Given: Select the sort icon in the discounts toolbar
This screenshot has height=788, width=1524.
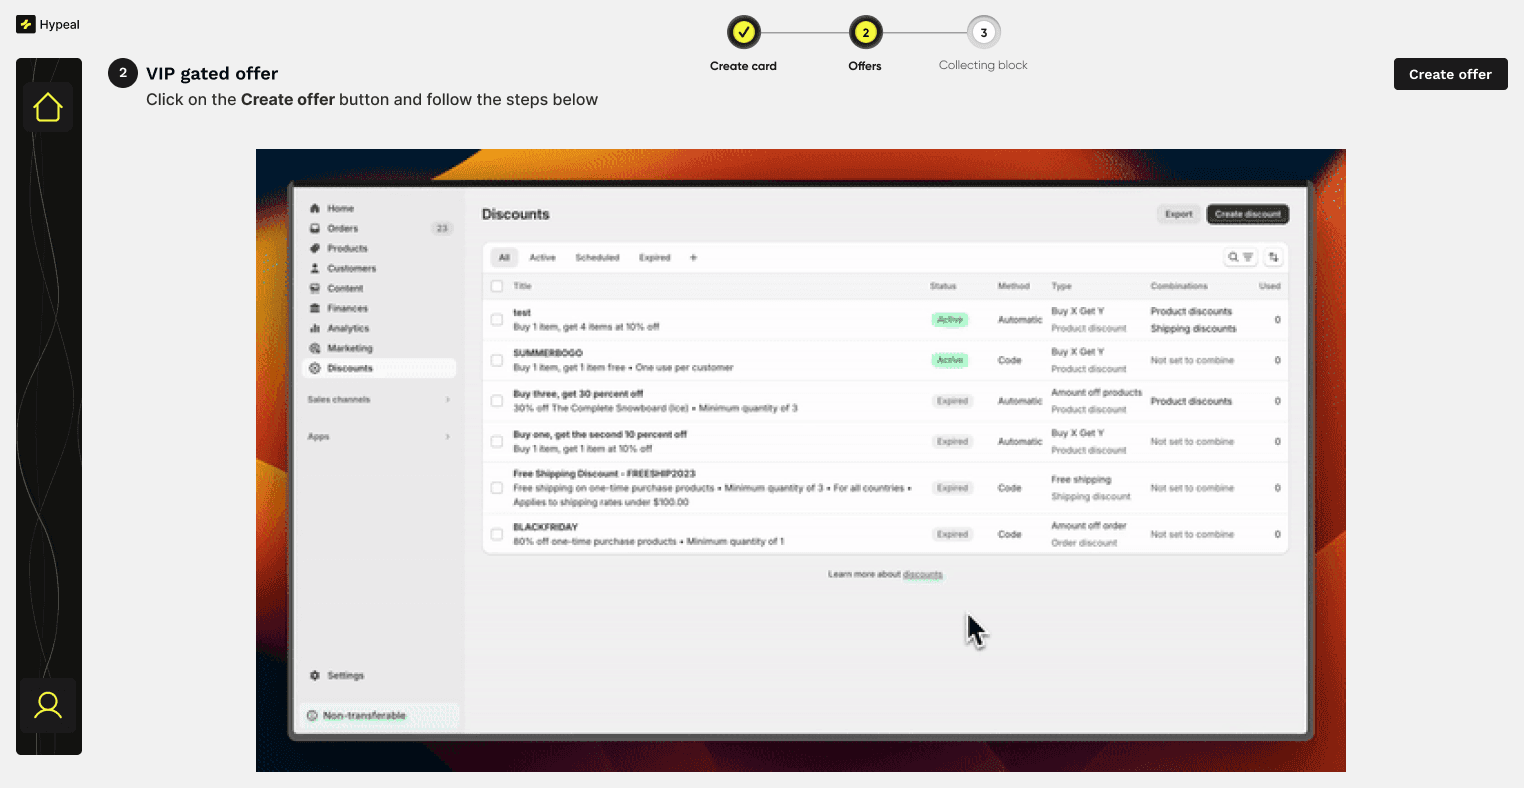Looking at the screenshot, I should tap(1274, 257).
